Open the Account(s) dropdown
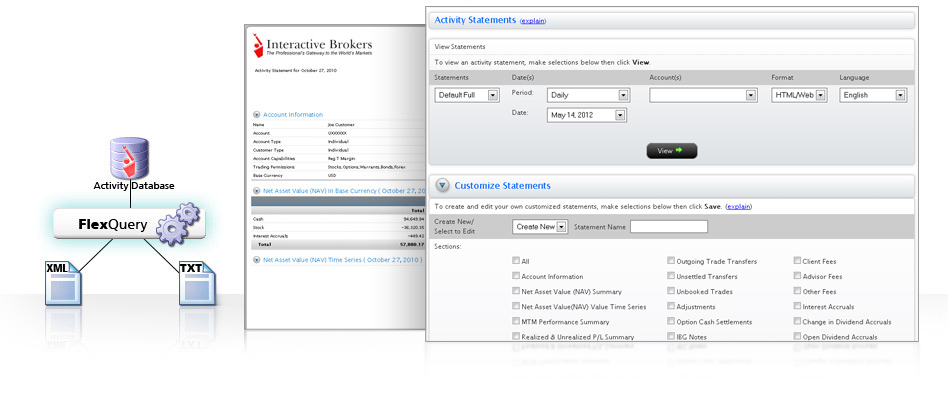Image resolution: width=948 pixels, height=400 pixels. [703, 95]
